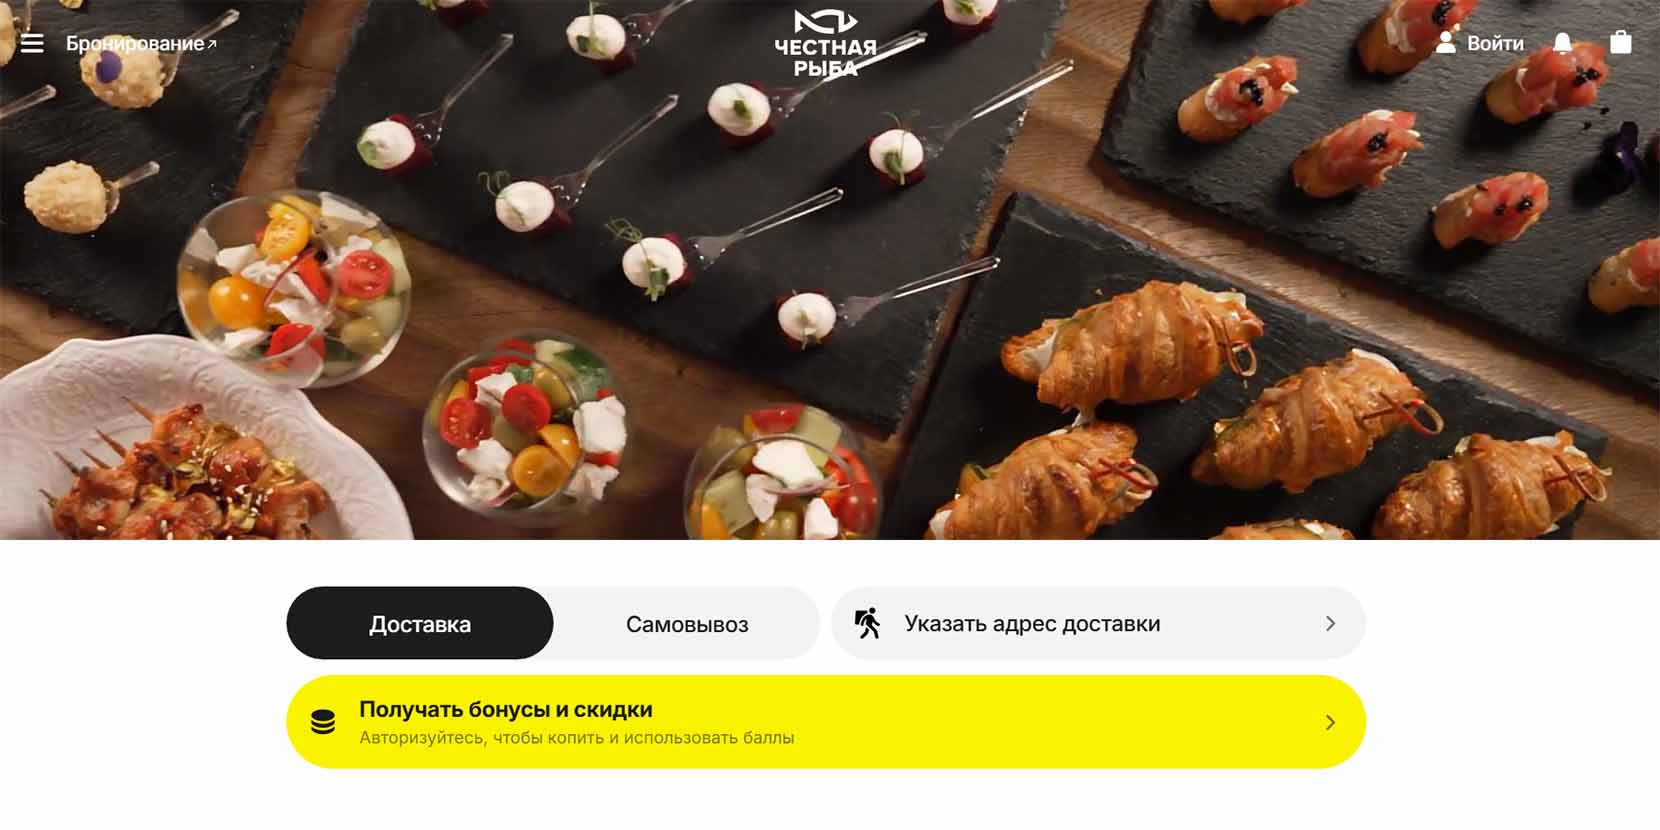Switch to Доставка mode

[x=420, y=623]
